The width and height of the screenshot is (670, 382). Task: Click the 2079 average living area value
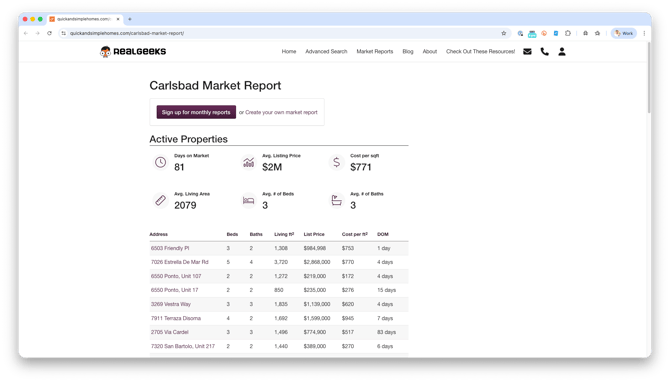pos(185,206)
